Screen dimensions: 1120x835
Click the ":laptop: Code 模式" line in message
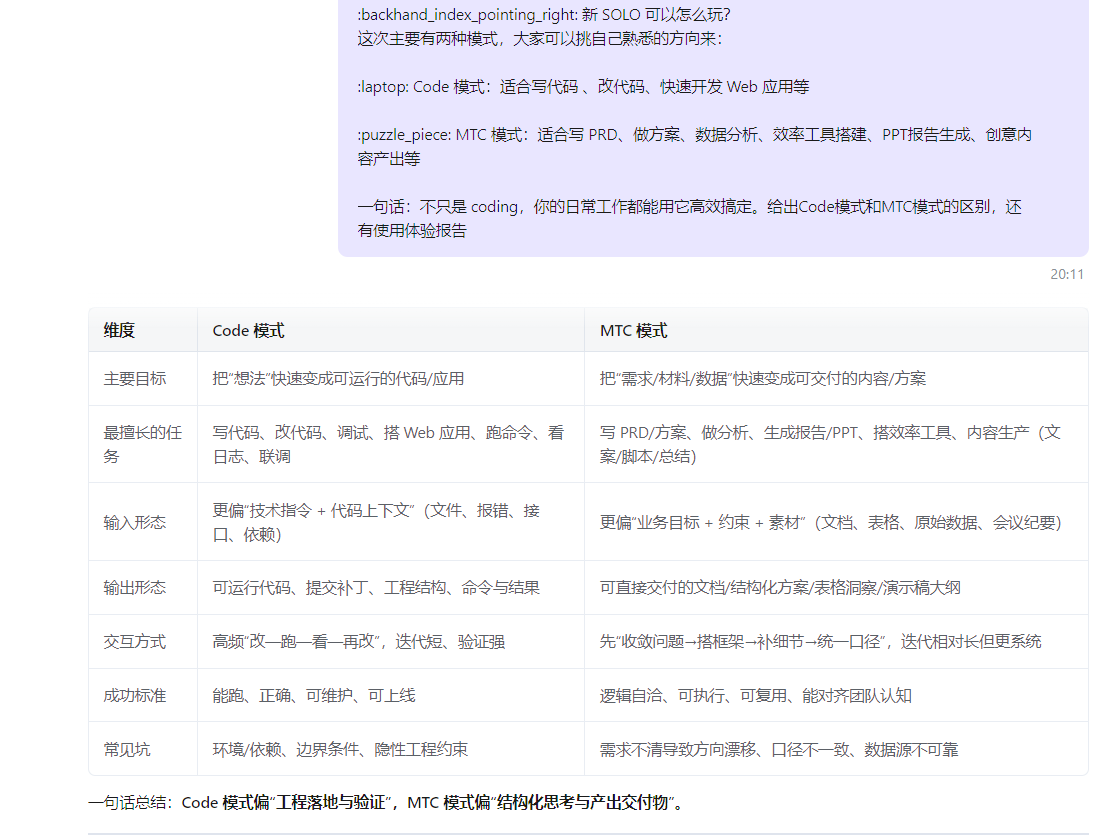tap(583, 87)
